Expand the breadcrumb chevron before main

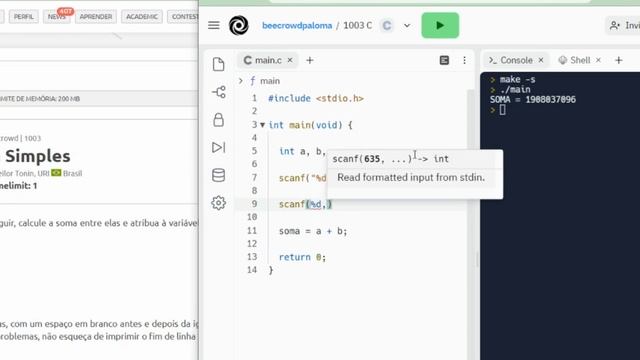(241, 81)
